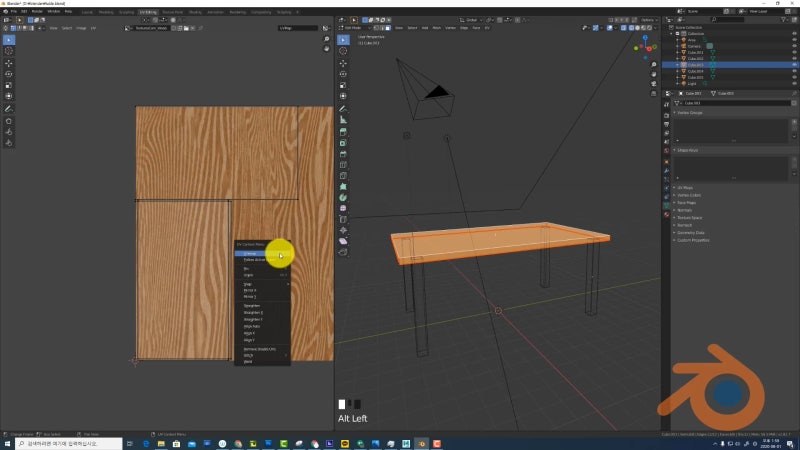The height and width of the screenshot is (450, 800).
Task: Select the Move tool in 3D viewport toolbar
Action: [343, 63]
